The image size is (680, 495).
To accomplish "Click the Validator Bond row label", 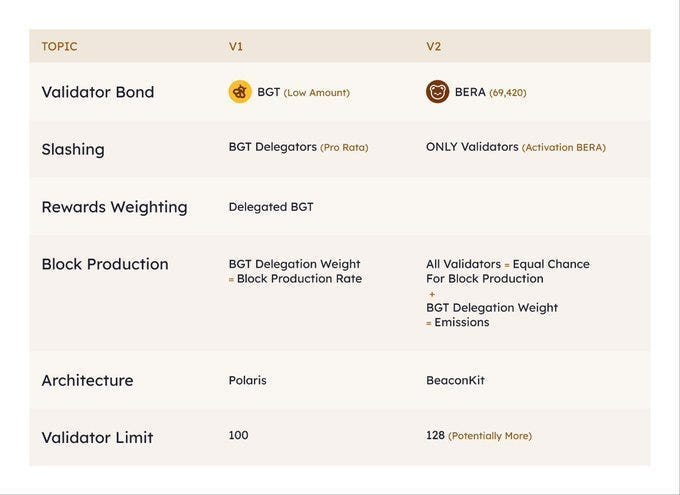I will [98, 92].
